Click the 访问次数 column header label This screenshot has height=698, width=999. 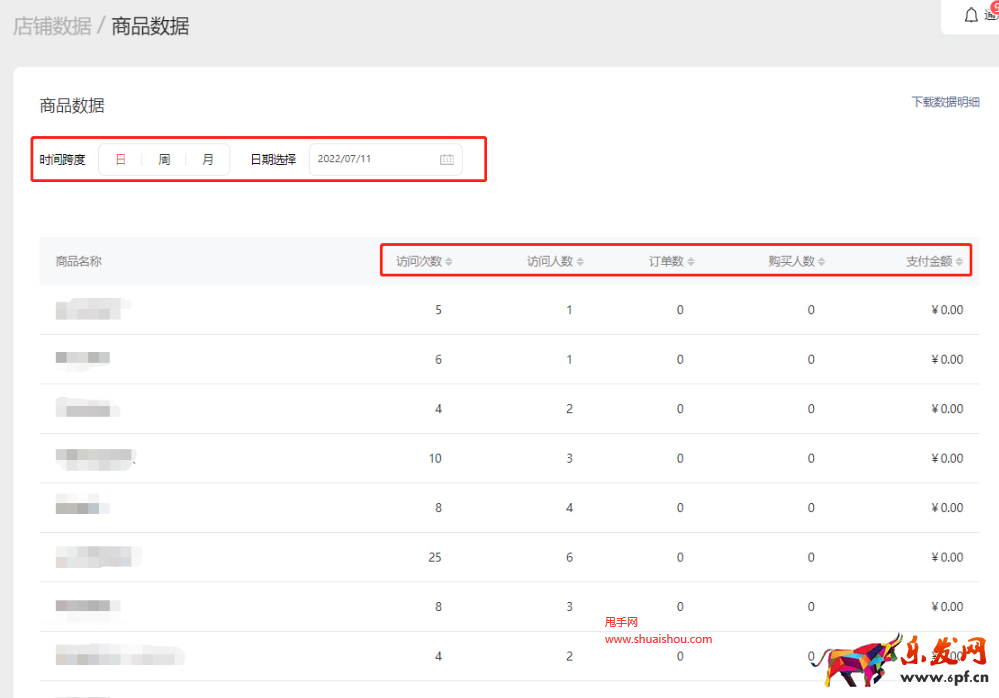pyautogui.click(x=419, y=262)
